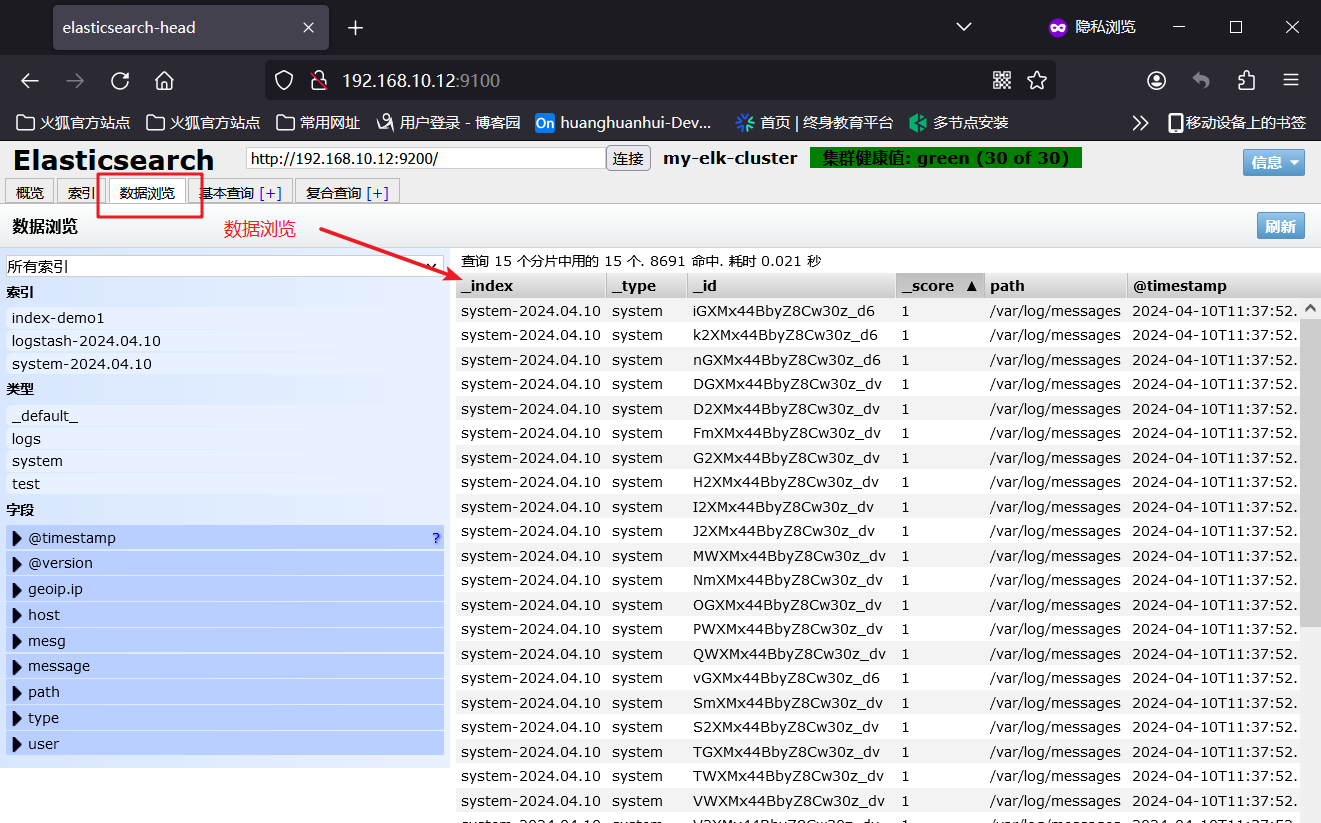Image resolution: width=1321 pixels, height=823 pixels.
Task: Switch to the 概览 tab
Action: pyautogui.click(x=30, y=193)
